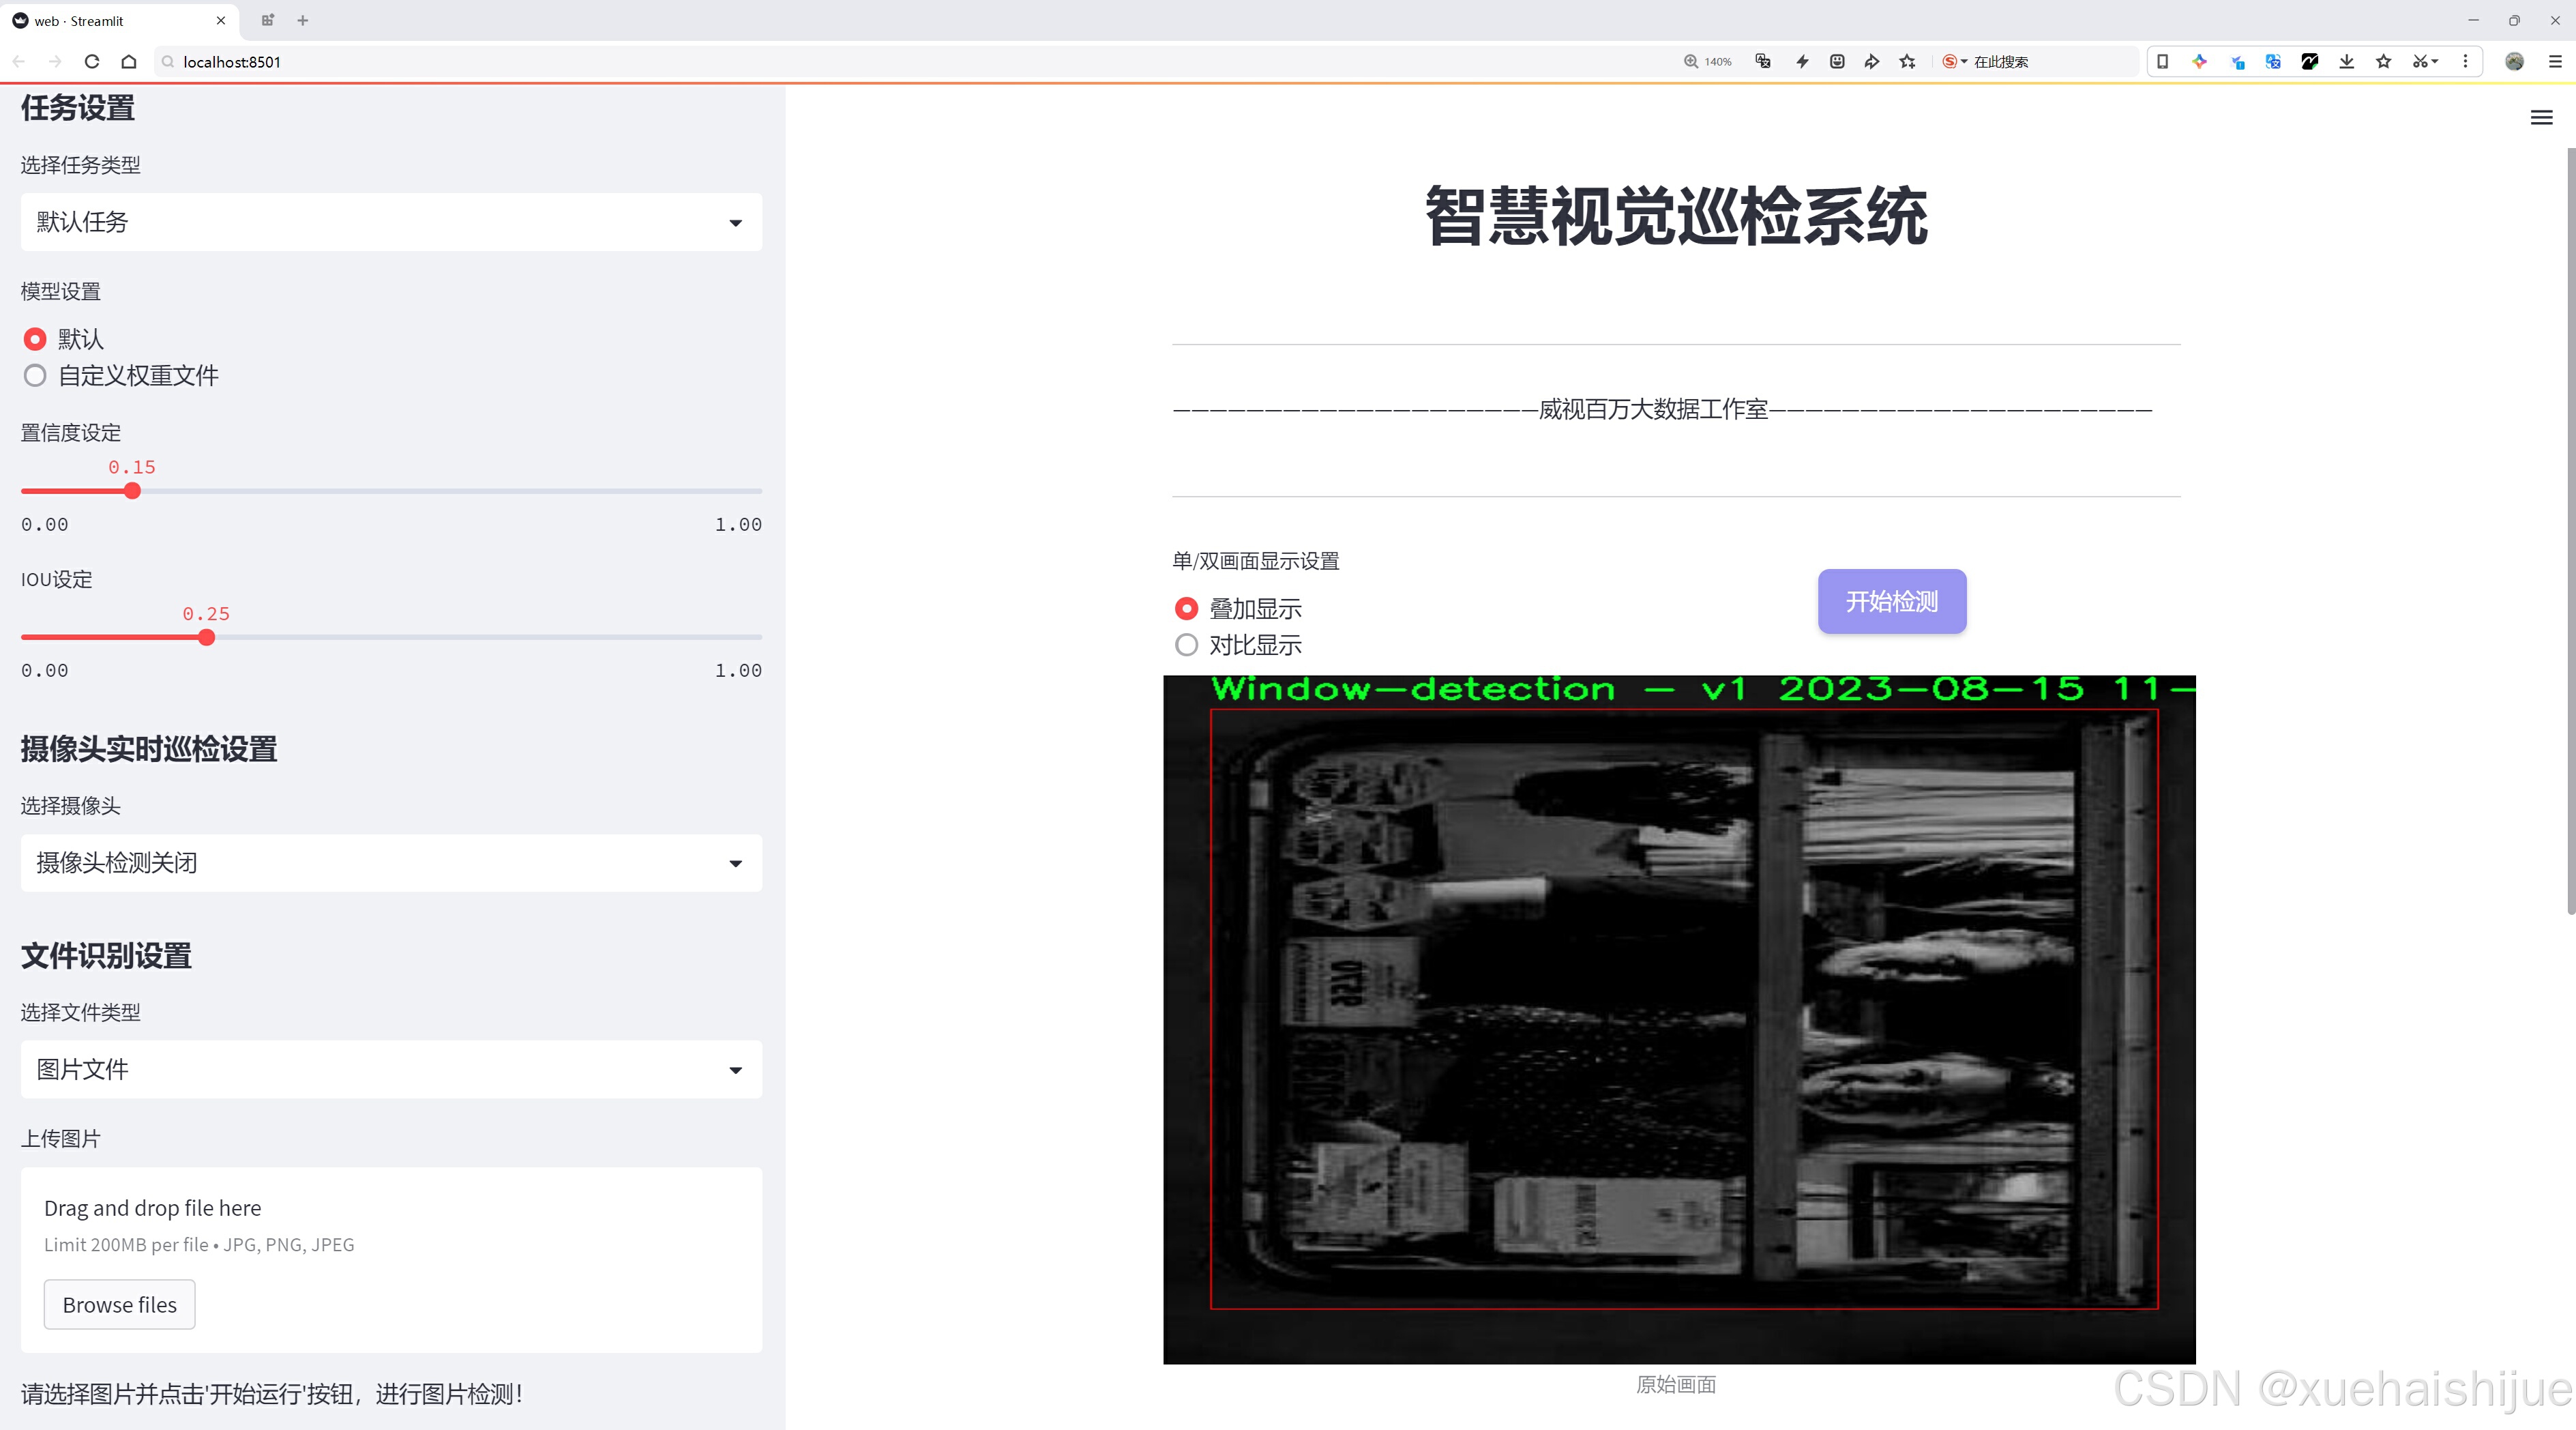2576x1430 pixels.
Task: Click the lightning speed-mode icon
Action: (x=1802, y=62)
